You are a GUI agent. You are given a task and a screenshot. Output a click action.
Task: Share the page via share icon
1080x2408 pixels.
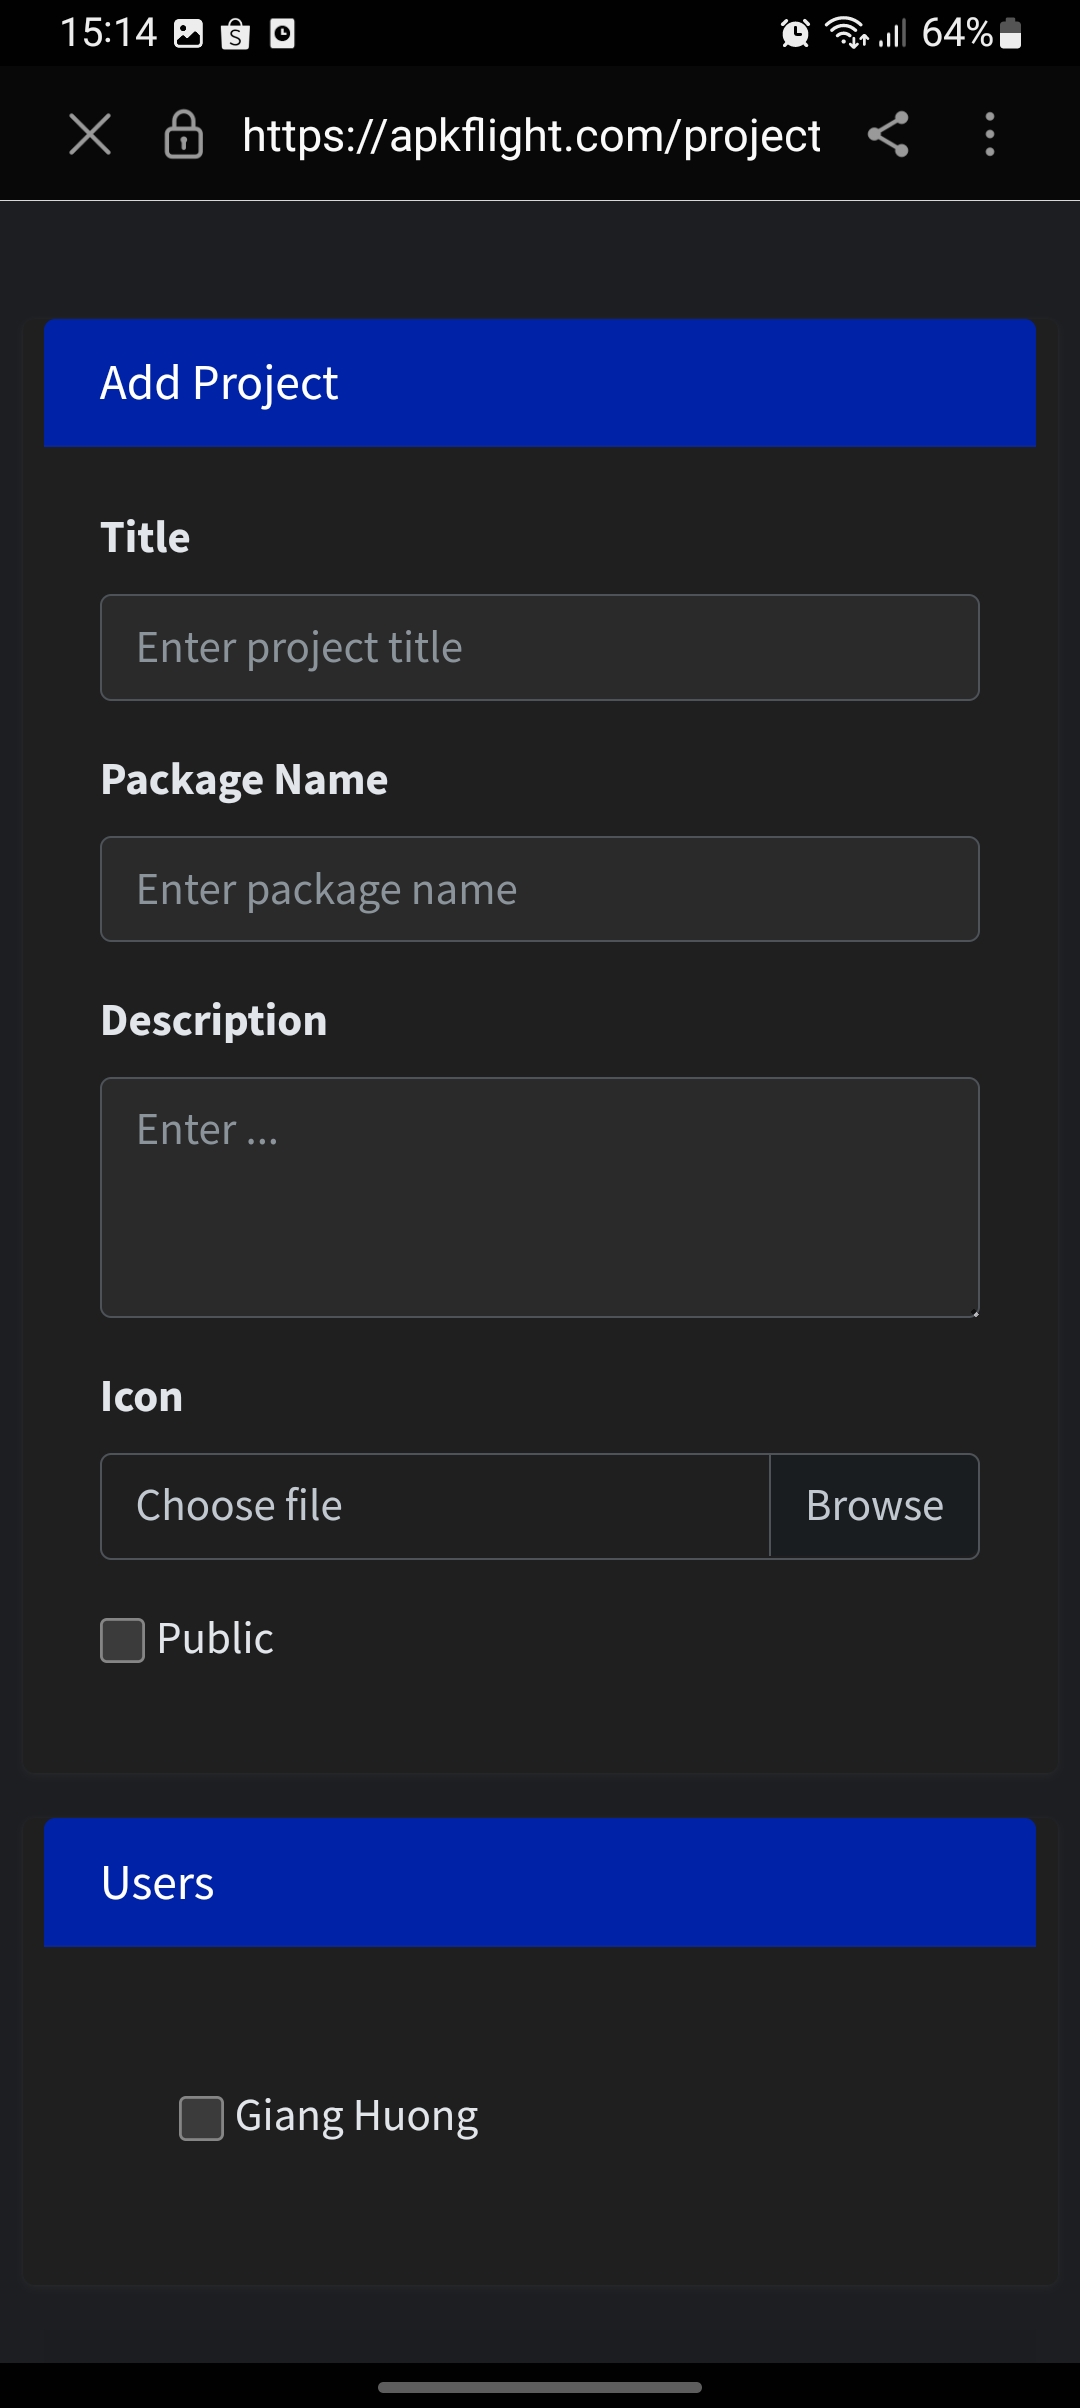point(888,134)
